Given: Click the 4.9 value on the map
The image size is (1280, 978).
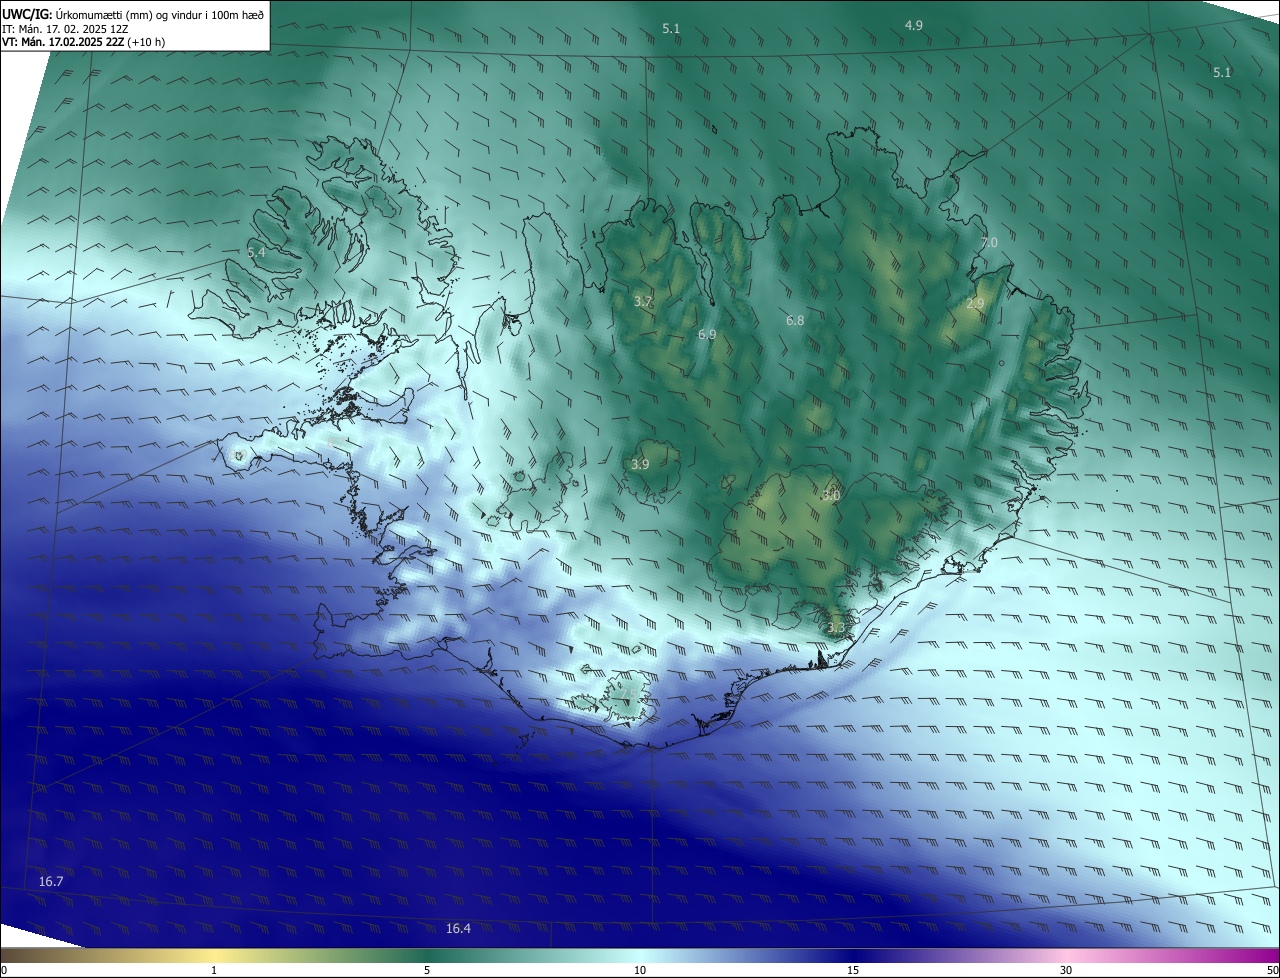Looking at the screenshot, I should pos(914,25).
